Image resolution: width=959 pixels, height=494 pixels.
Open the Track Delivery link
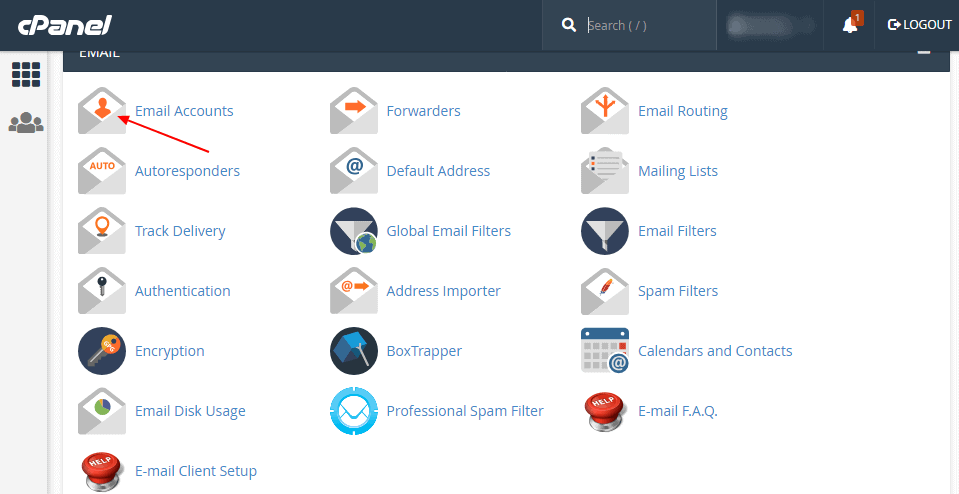[180, 230]
